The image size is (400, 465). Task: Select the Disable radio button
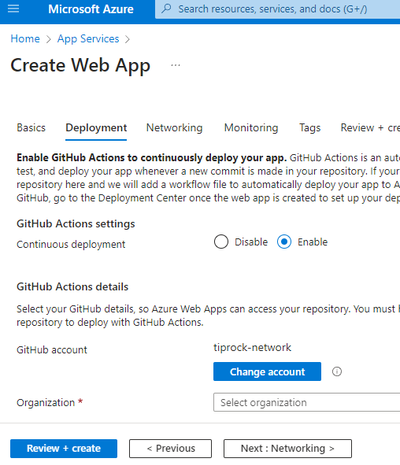(x=221, y=242)
